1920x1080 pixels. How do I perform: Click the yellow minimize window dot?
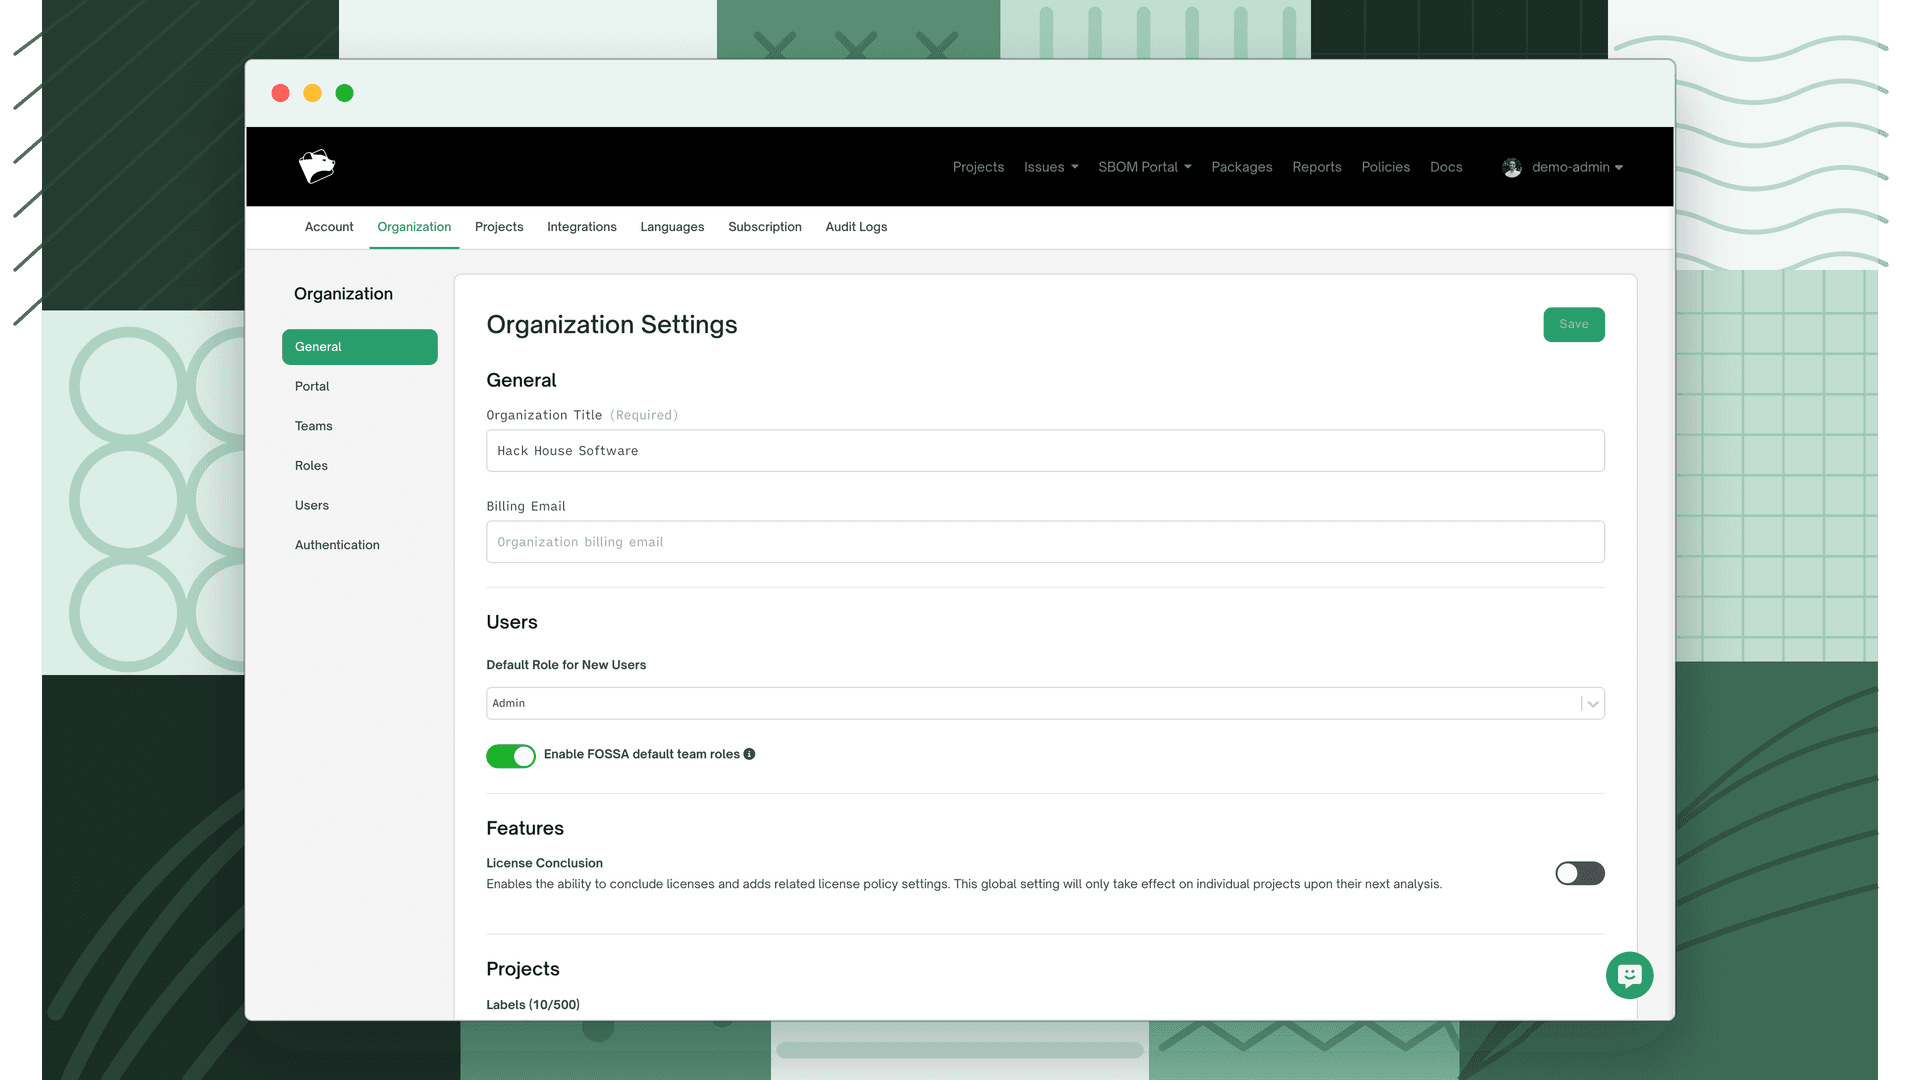coord(312,93)
